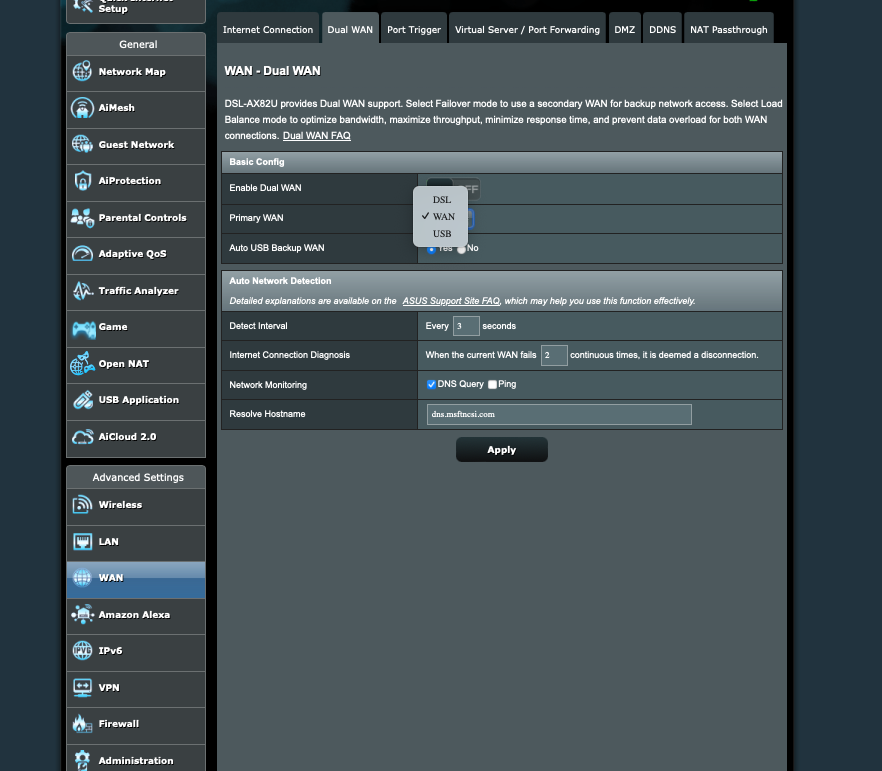Select DSL in the Primary WAN list
882x771 pixels.
pyautogui.click(x=442, y=199)
